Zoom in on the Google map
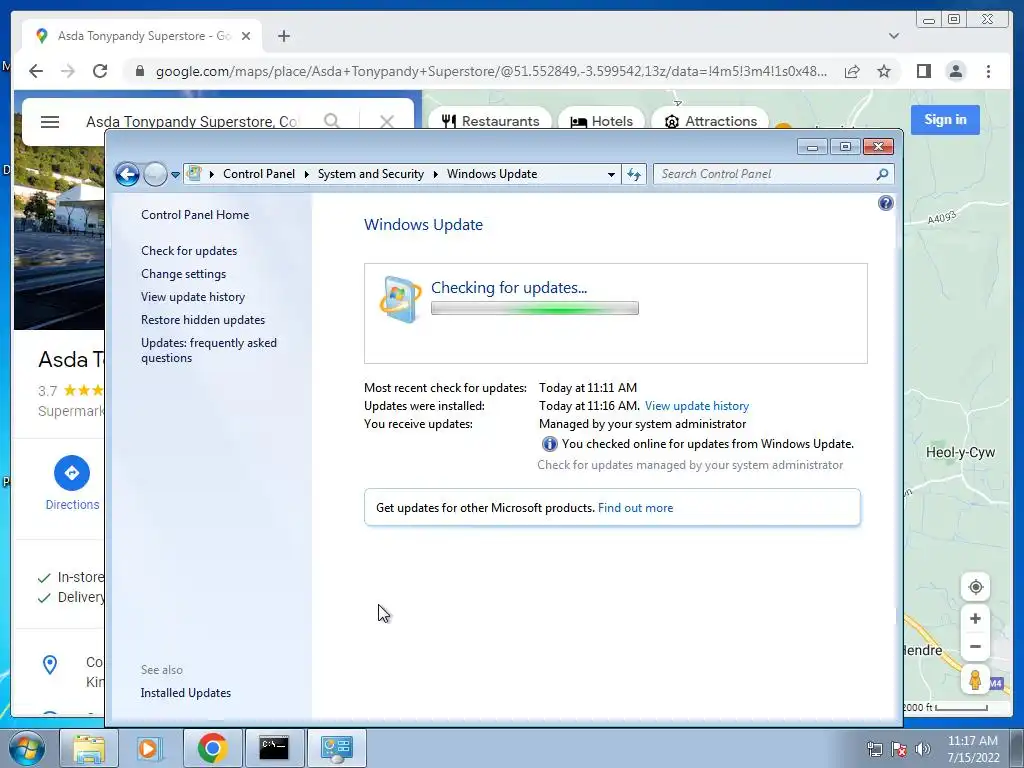 [x=975, y=618]
